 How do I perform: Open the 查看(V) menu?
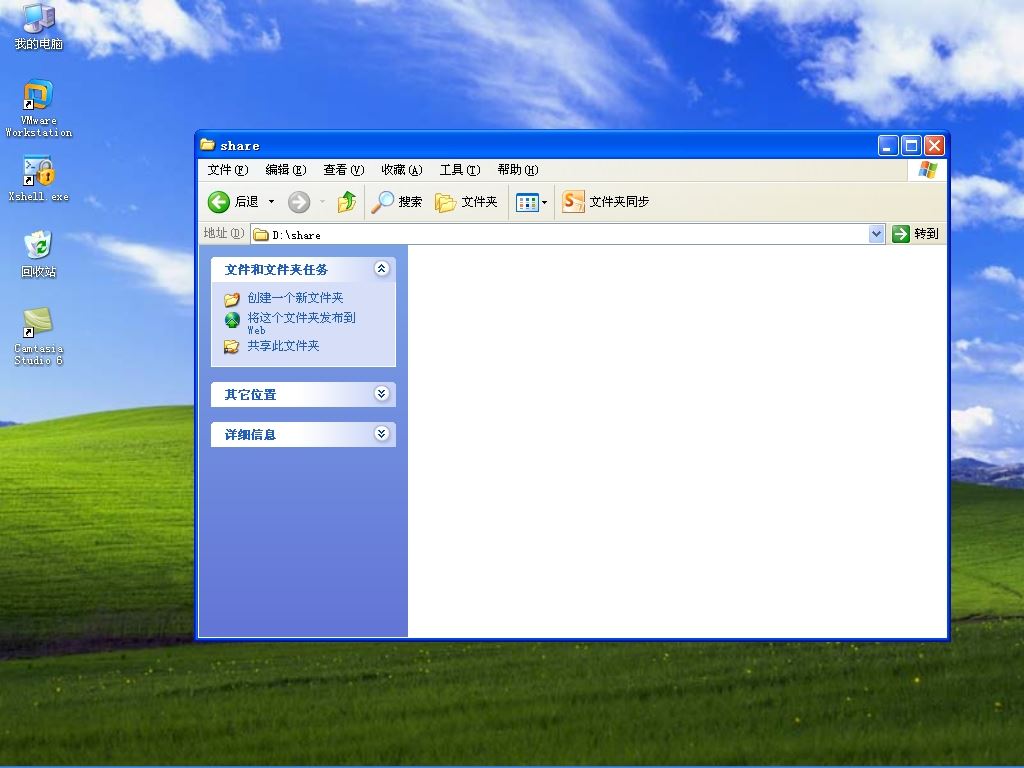coord(344,170)
